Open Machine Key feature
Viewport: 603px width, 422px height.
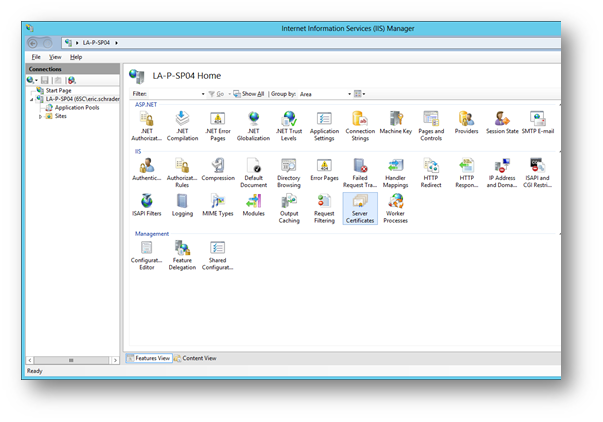point(396,122)
